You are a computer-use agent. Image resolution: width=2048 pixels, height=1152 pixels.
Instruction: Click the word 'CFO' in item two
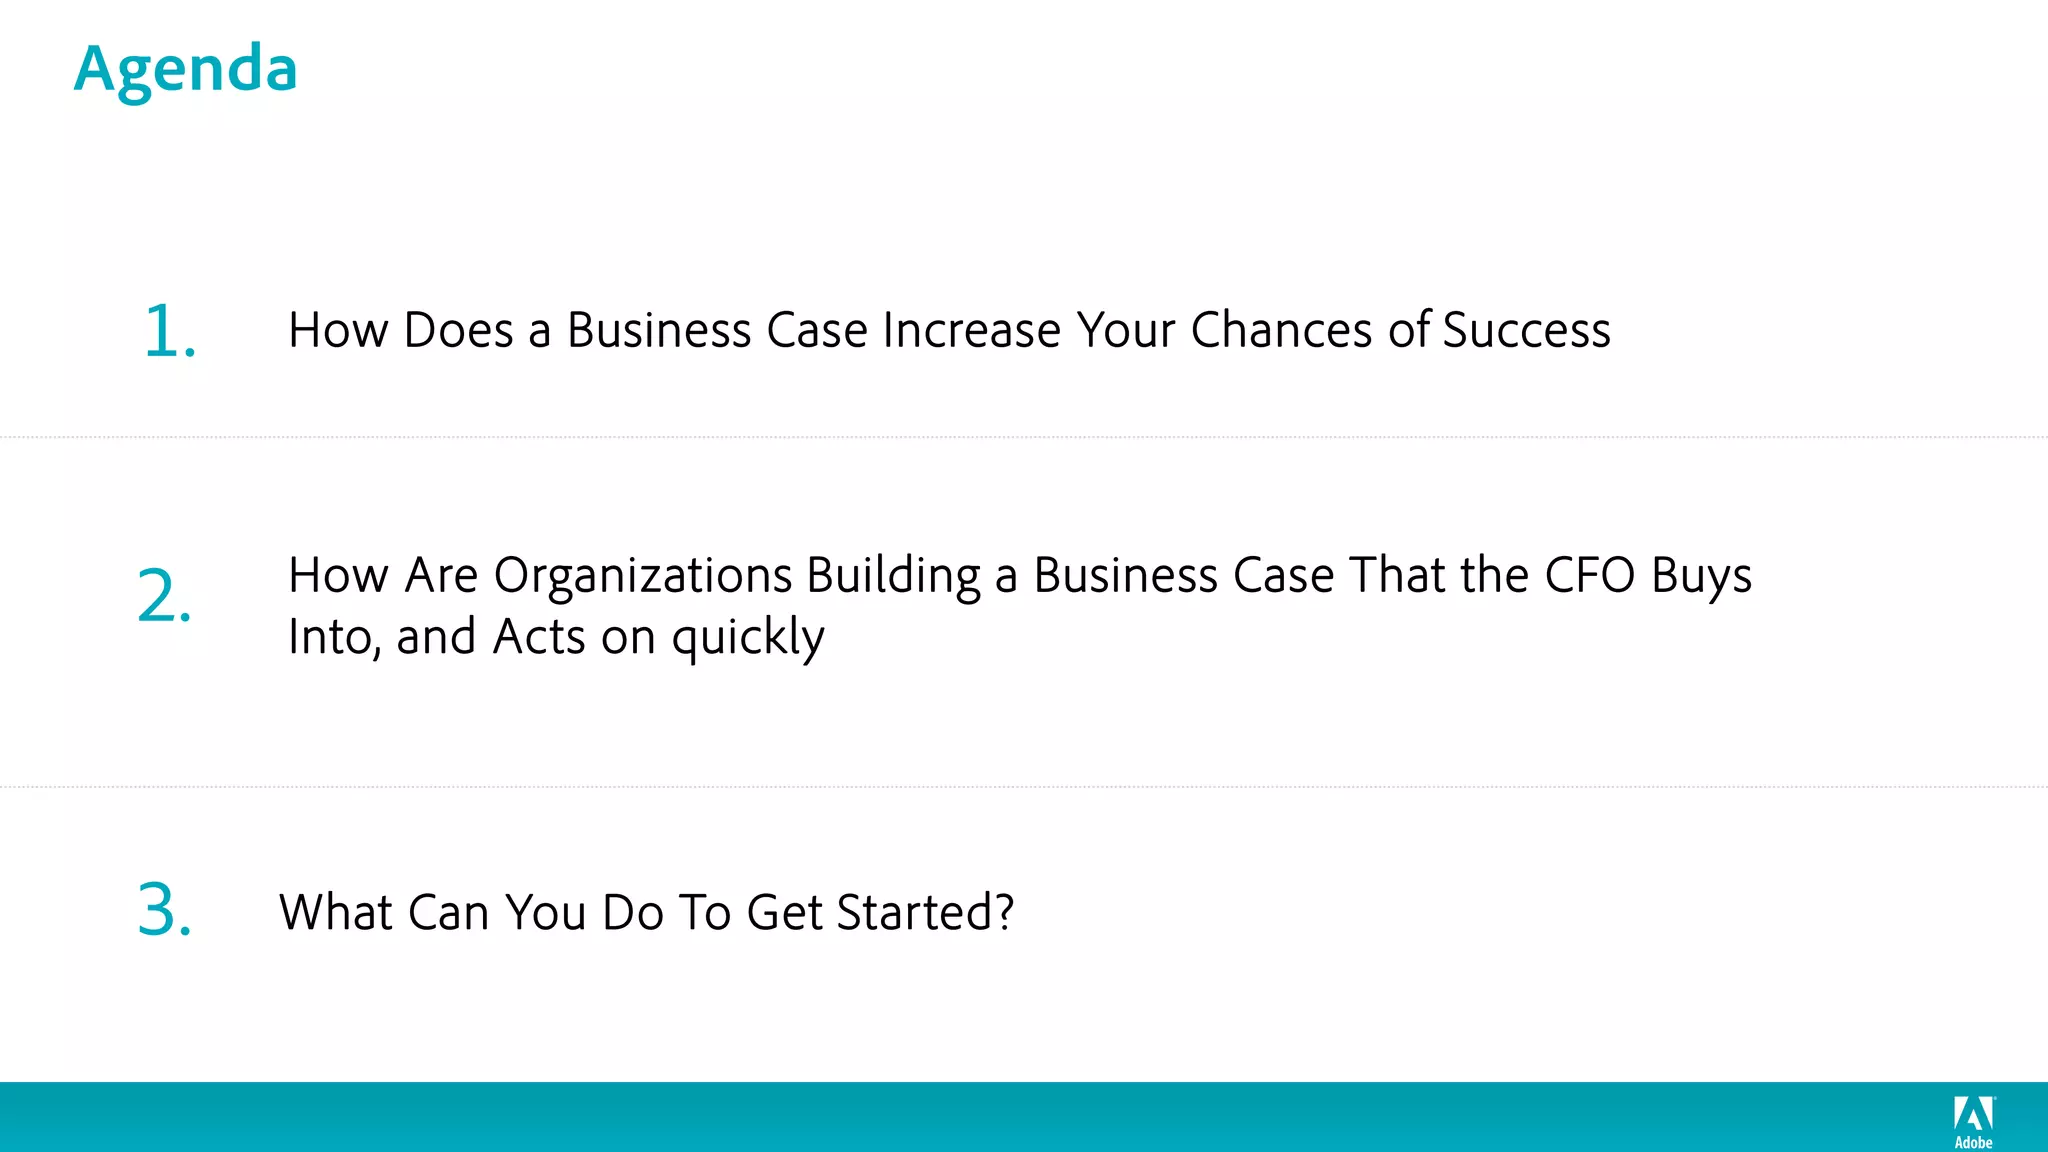[1589, 576]
